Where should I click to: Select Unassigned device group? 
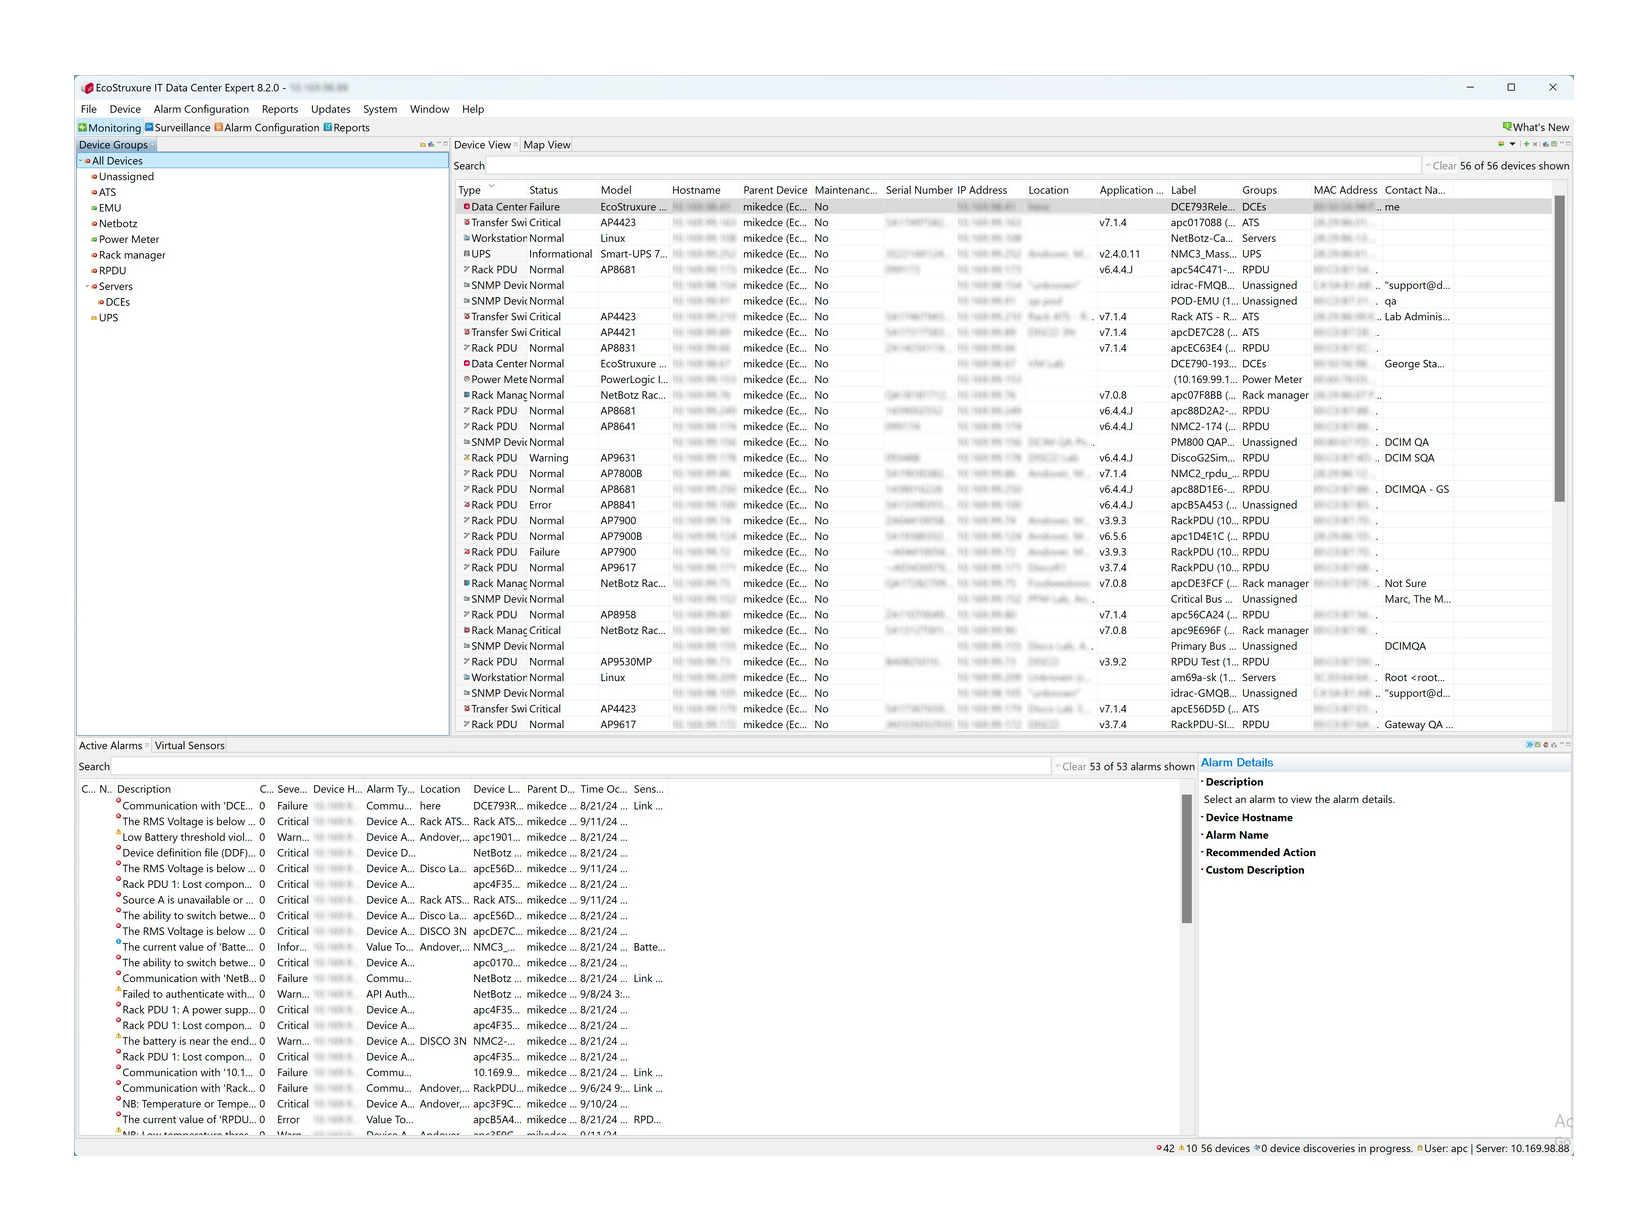pyautogui.click(x=126, y=177)
